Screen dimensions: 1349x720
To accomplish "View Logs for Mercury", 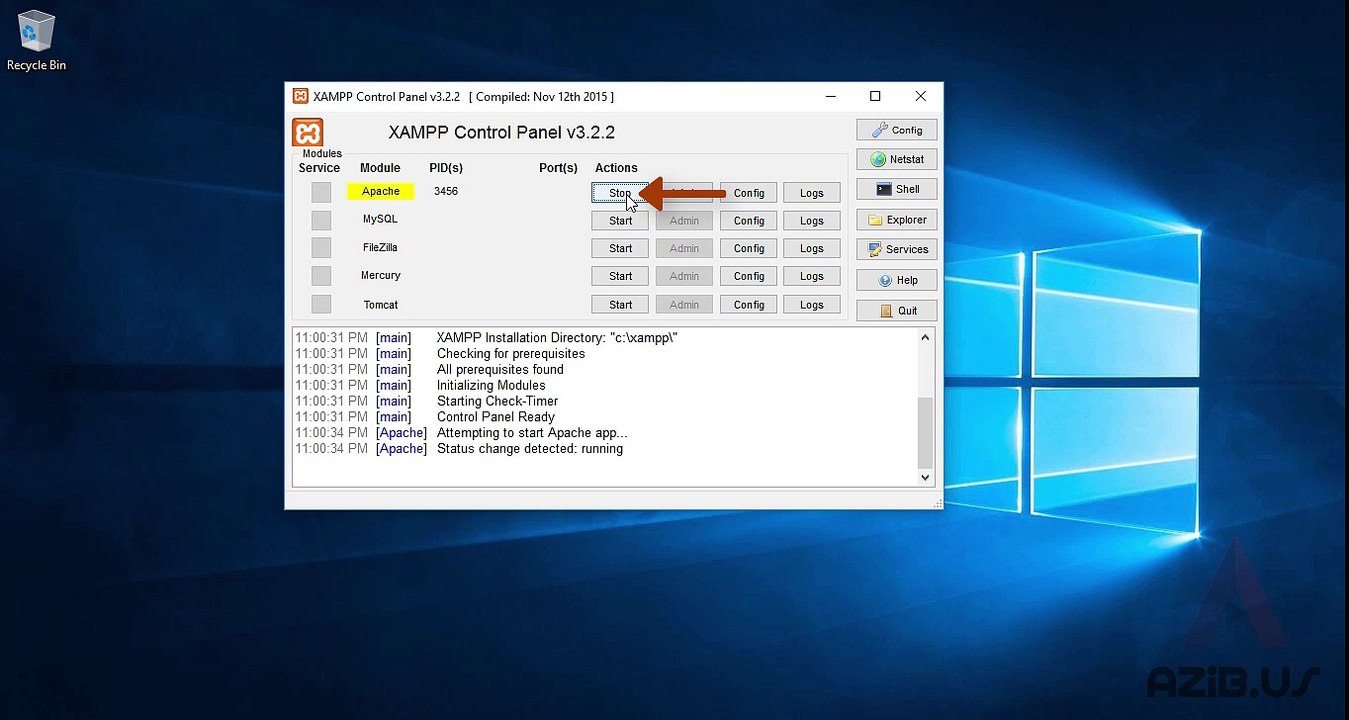I will pyautogui.click(x=812, y=277).
